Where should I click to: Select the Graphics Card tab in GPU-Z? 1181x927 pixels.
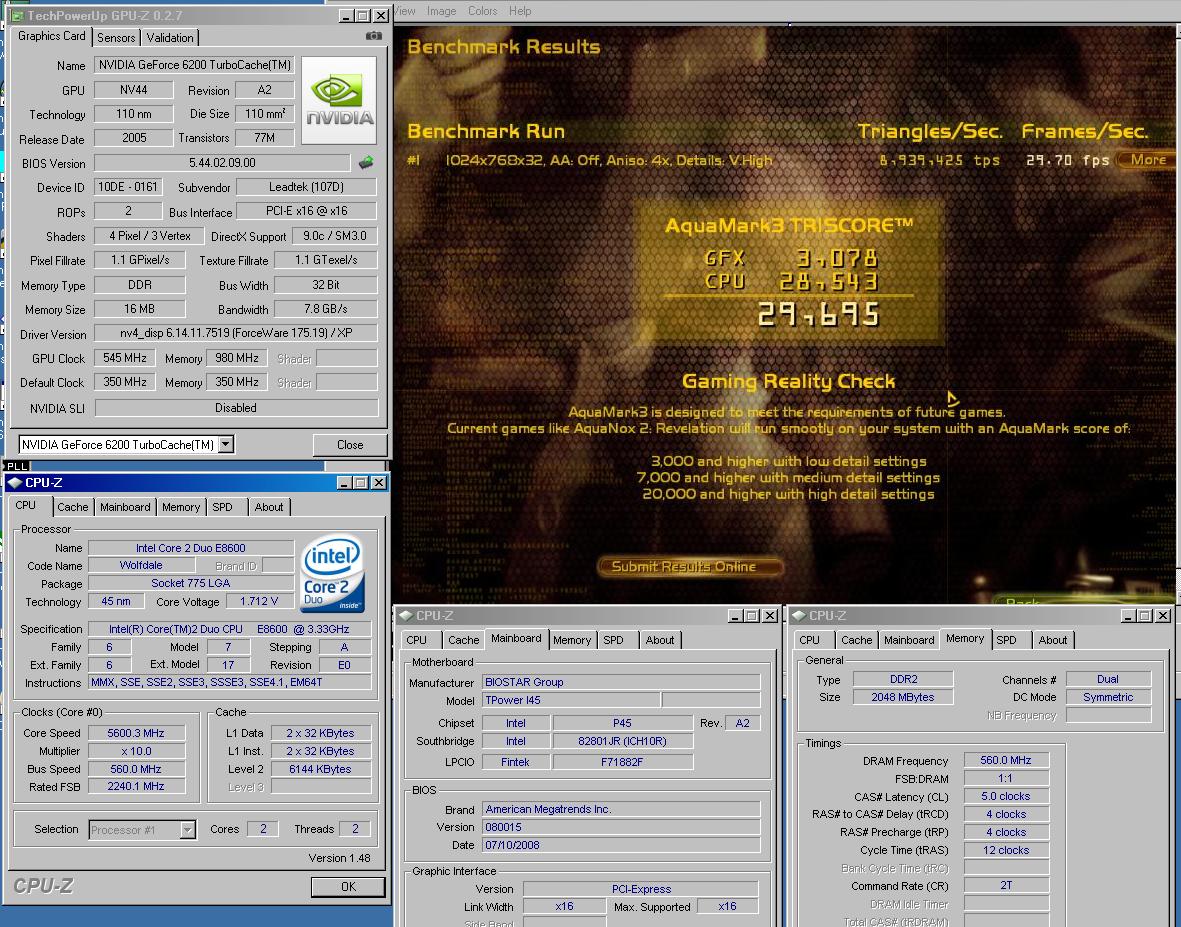point(51,36)
